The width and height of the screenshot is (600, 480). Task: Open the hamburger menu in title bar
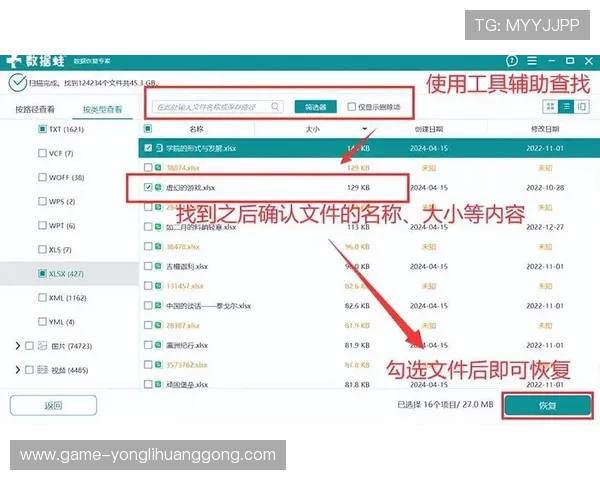click(532, 61)
